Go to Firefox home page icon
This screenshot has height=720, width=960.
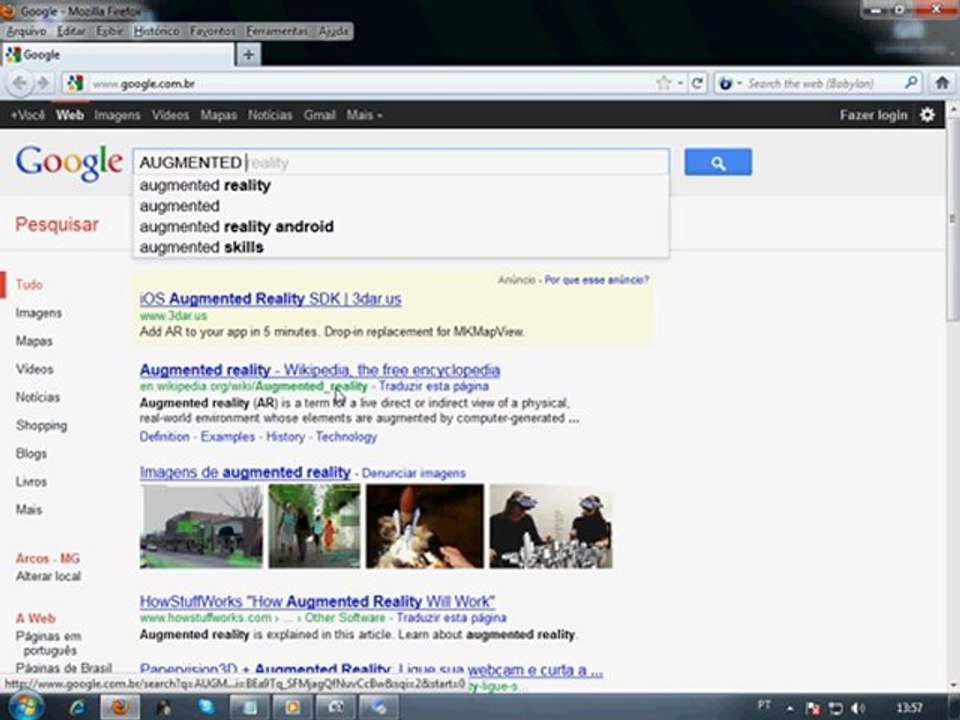tap(942, 83)
